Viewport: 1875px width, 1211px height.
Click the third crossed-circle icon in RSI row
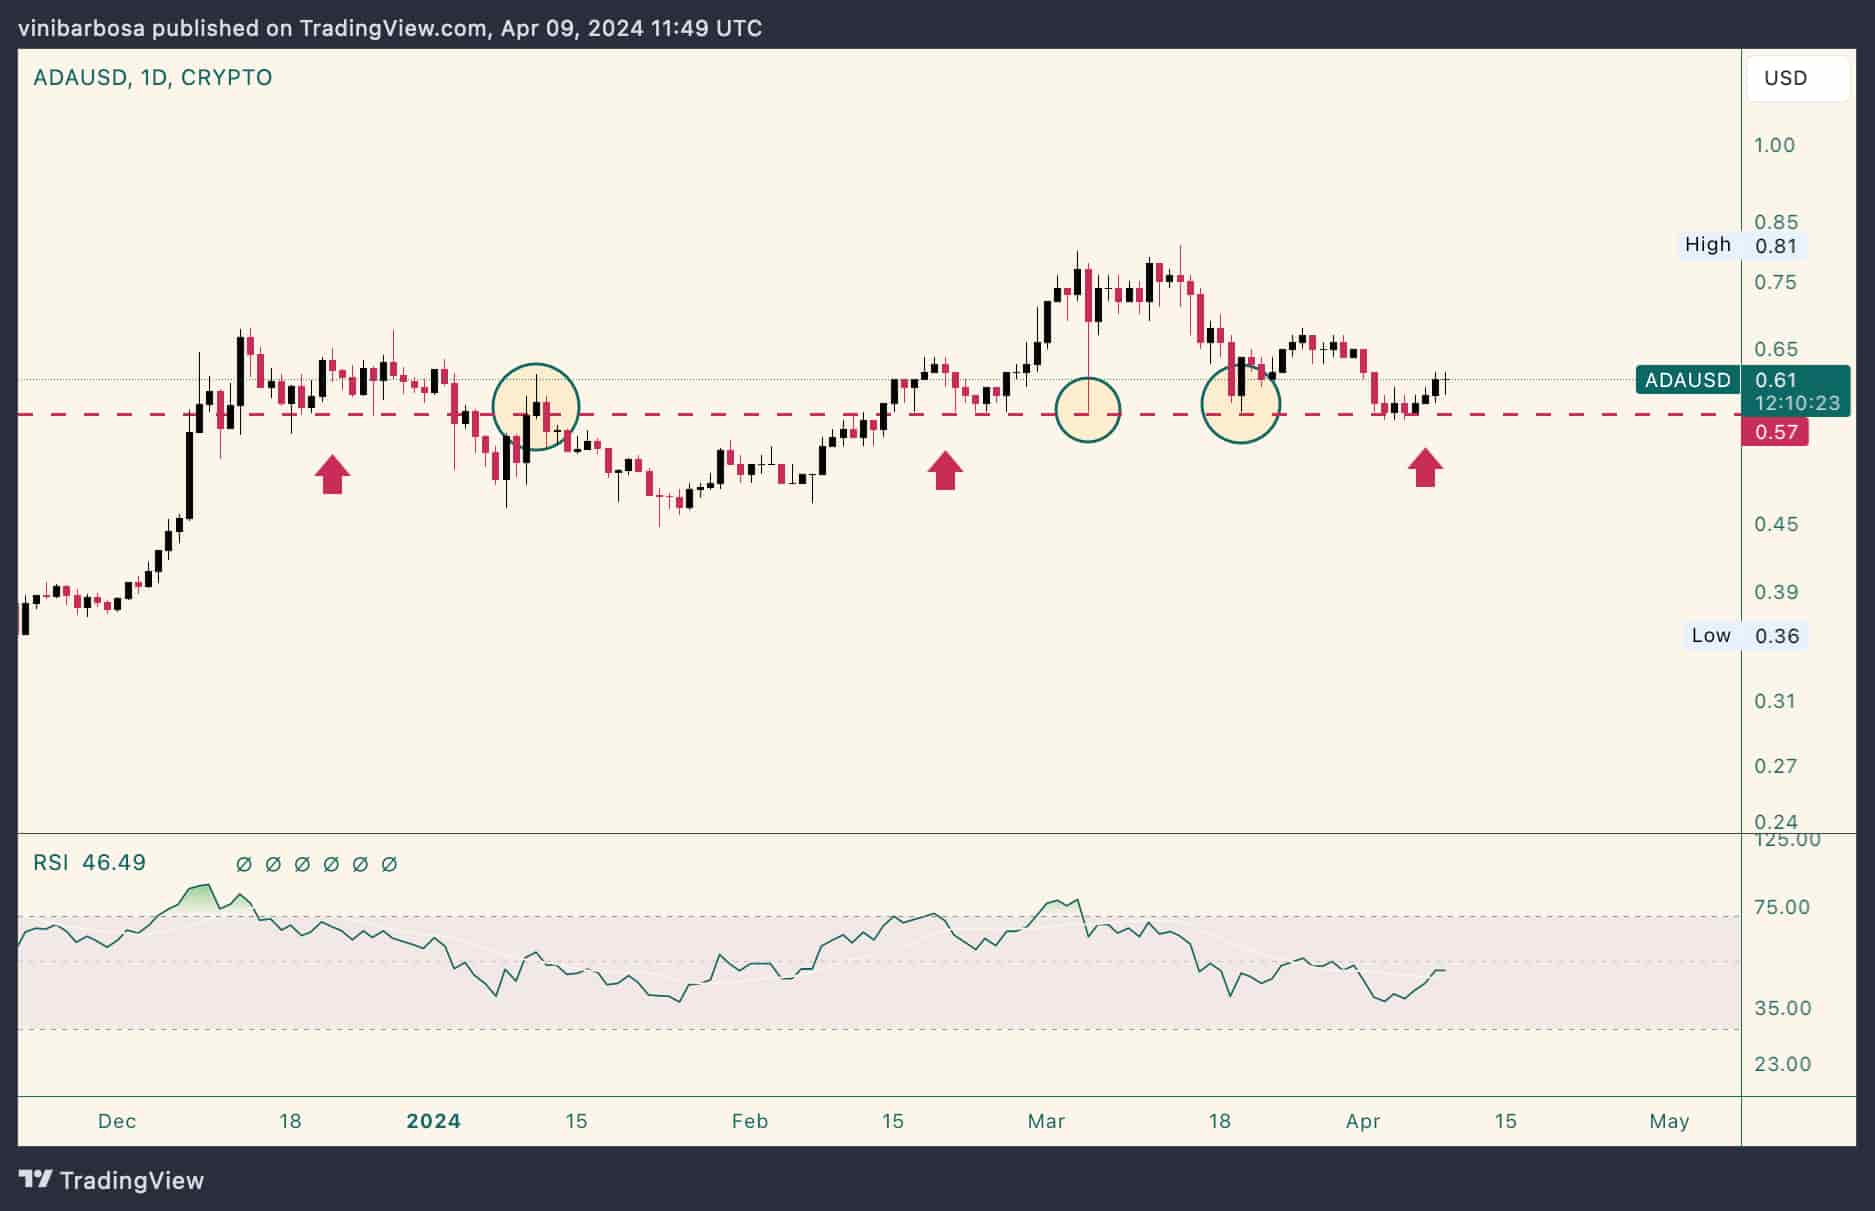point(300,864)
